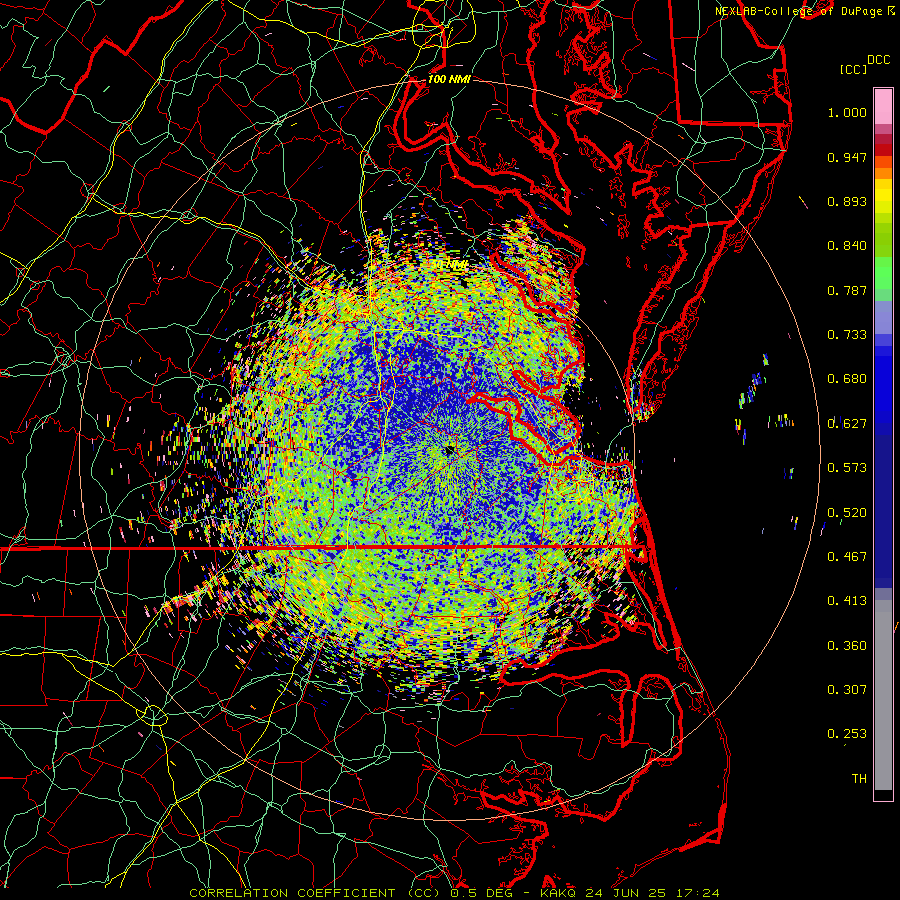Image resolution: width=900 pixels, height=900 pixels.
Task: Pick the red segment of the color bar
Action: pos(883,150)
